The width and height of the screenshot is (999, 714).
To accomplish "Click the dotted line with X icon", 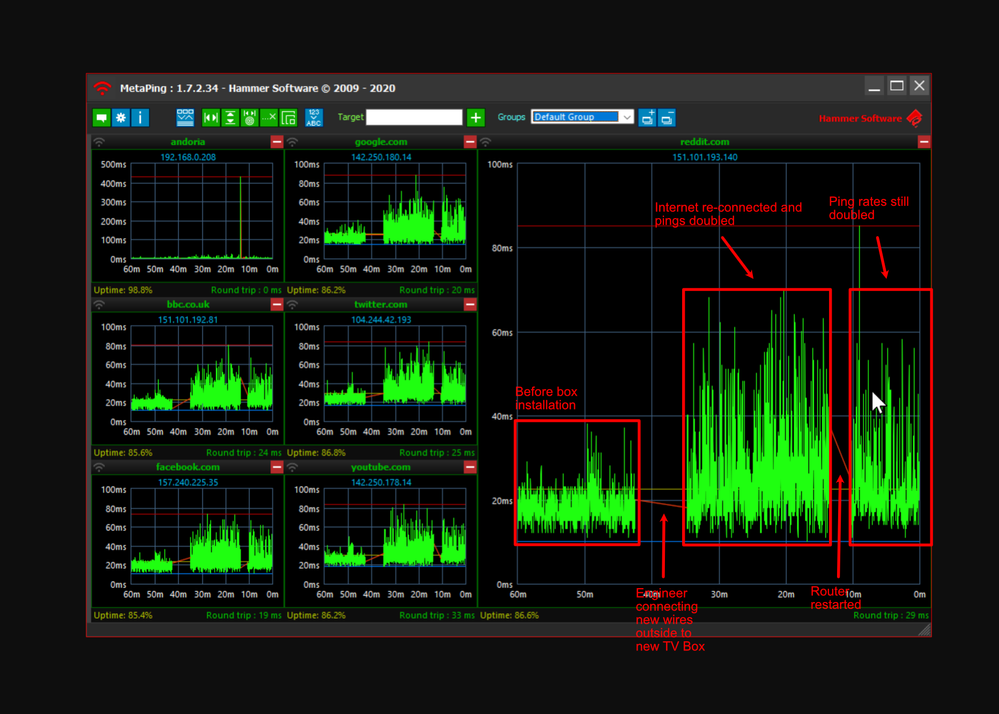I will (269, 118).
